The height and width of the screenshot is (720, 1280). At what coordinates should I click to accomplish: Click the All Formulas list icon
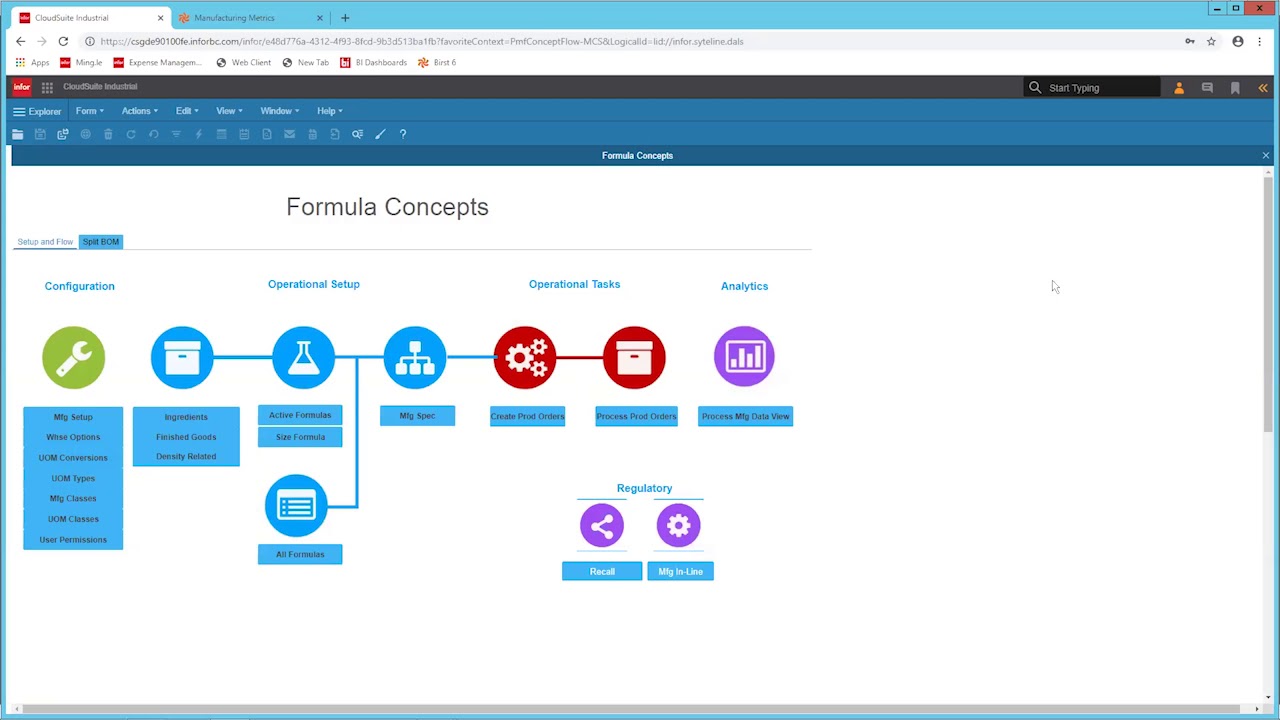[x=296, y=506]
